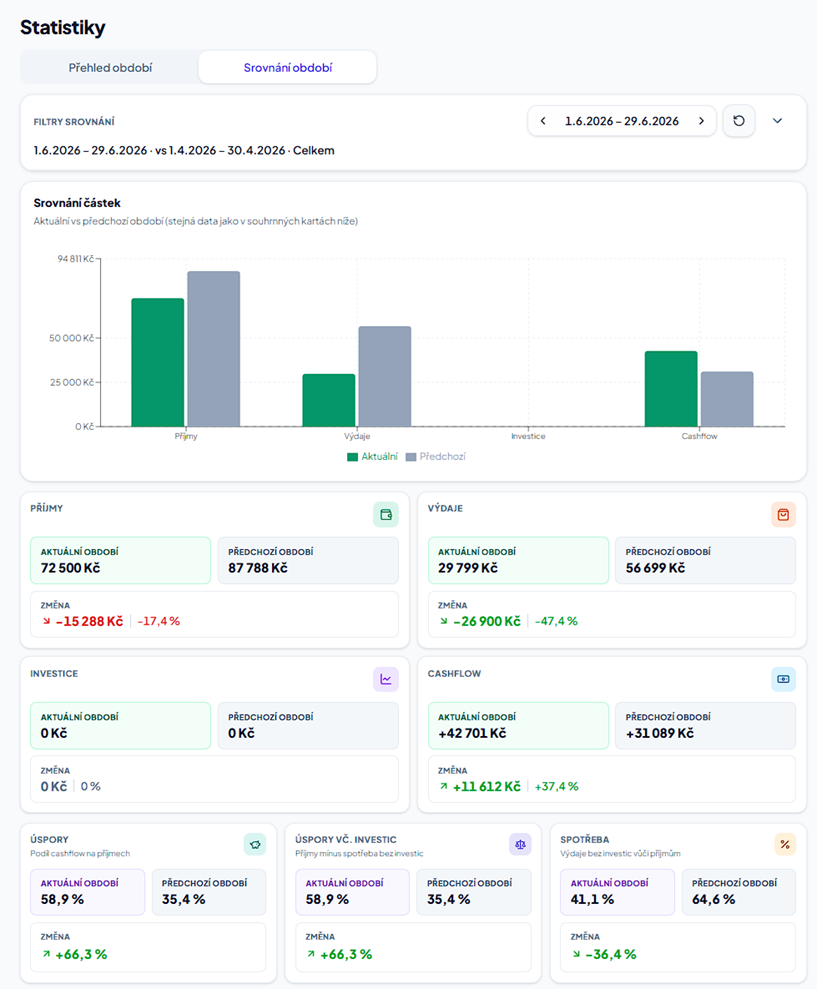Click the green legend color square for Aktuální
The image size is (817, 989).
352,457
